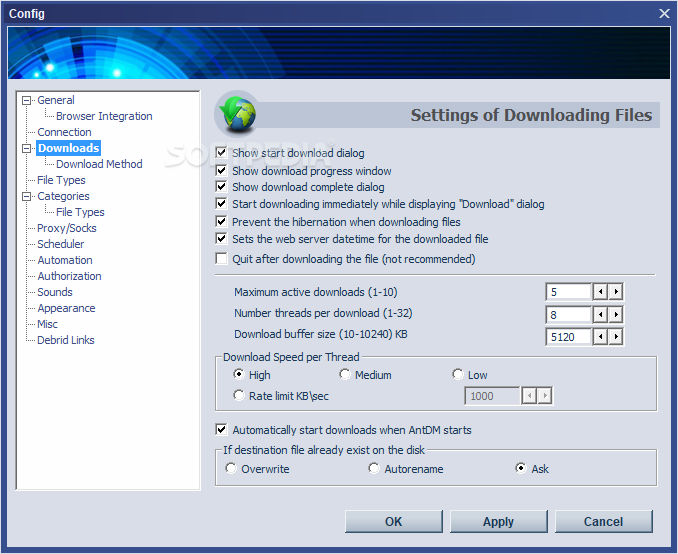Decrease threads per download with left arrow
Viewport: 678px width, 554px height.
pyautogui.click(x=600, y=314)
